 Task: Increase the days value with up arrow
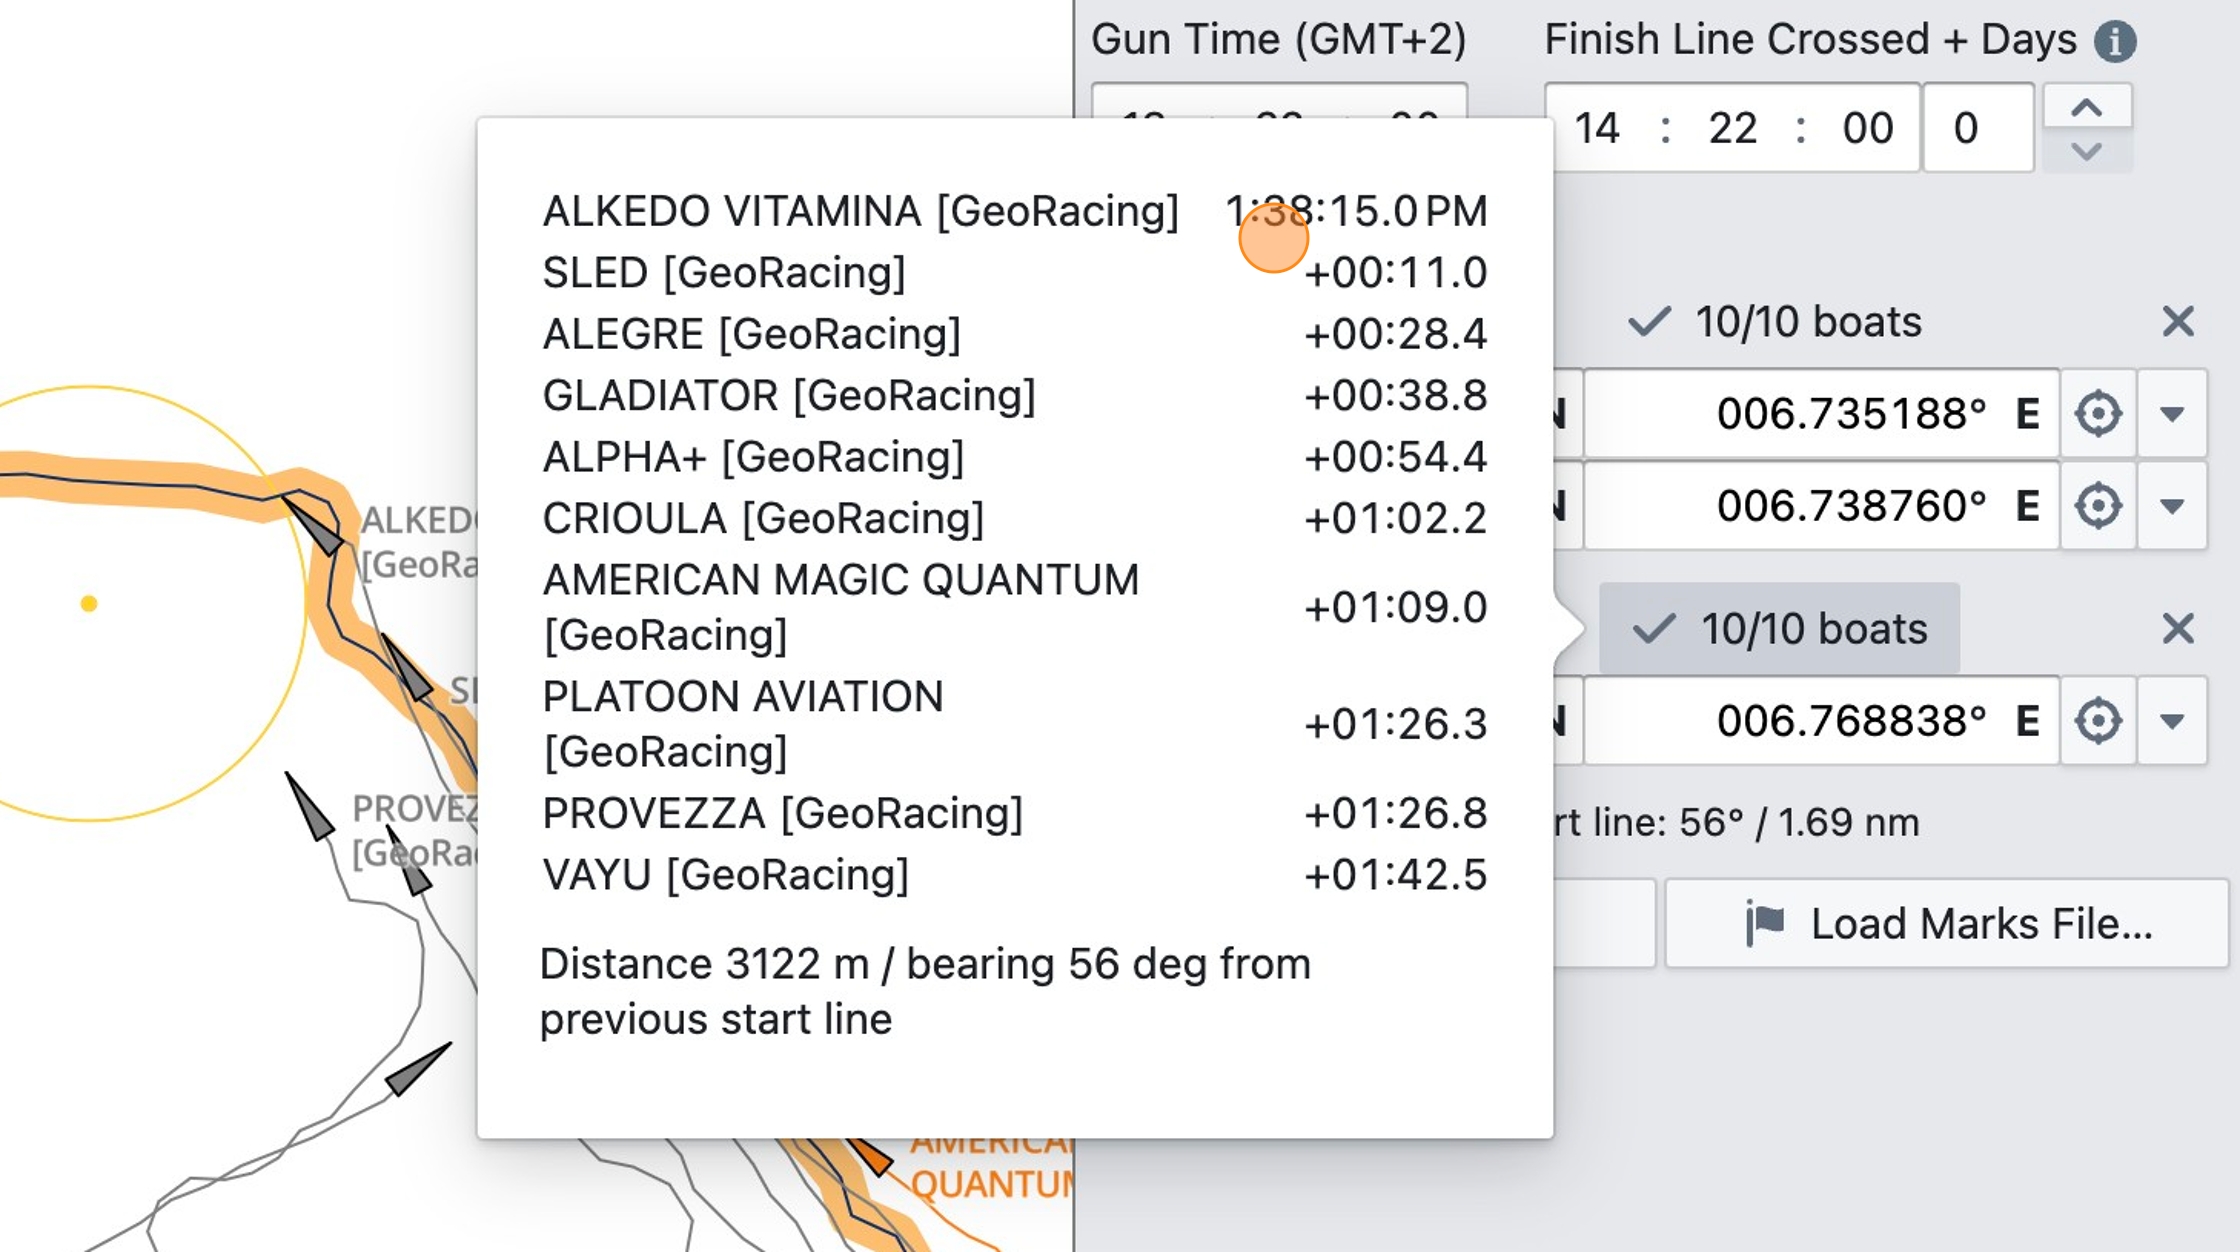[x=2087, y=107]
